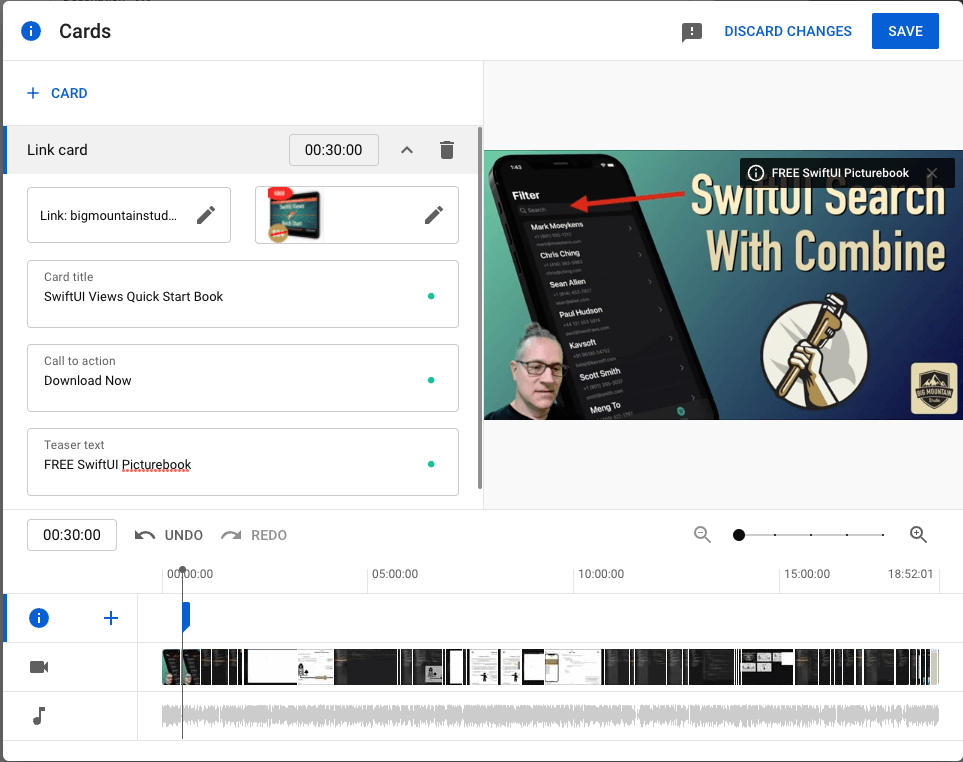Open the send feedback icon

692,32
